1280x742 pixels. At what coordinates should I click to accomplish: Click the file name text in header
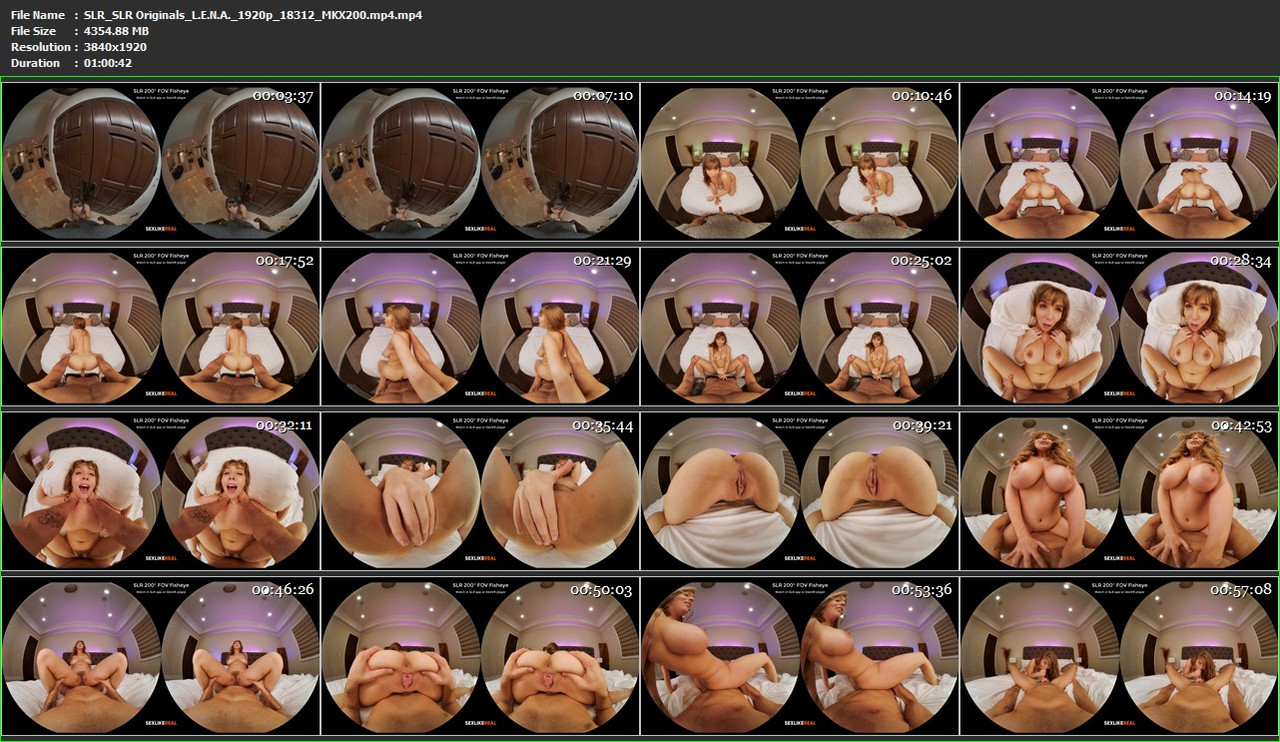[253, 15]
